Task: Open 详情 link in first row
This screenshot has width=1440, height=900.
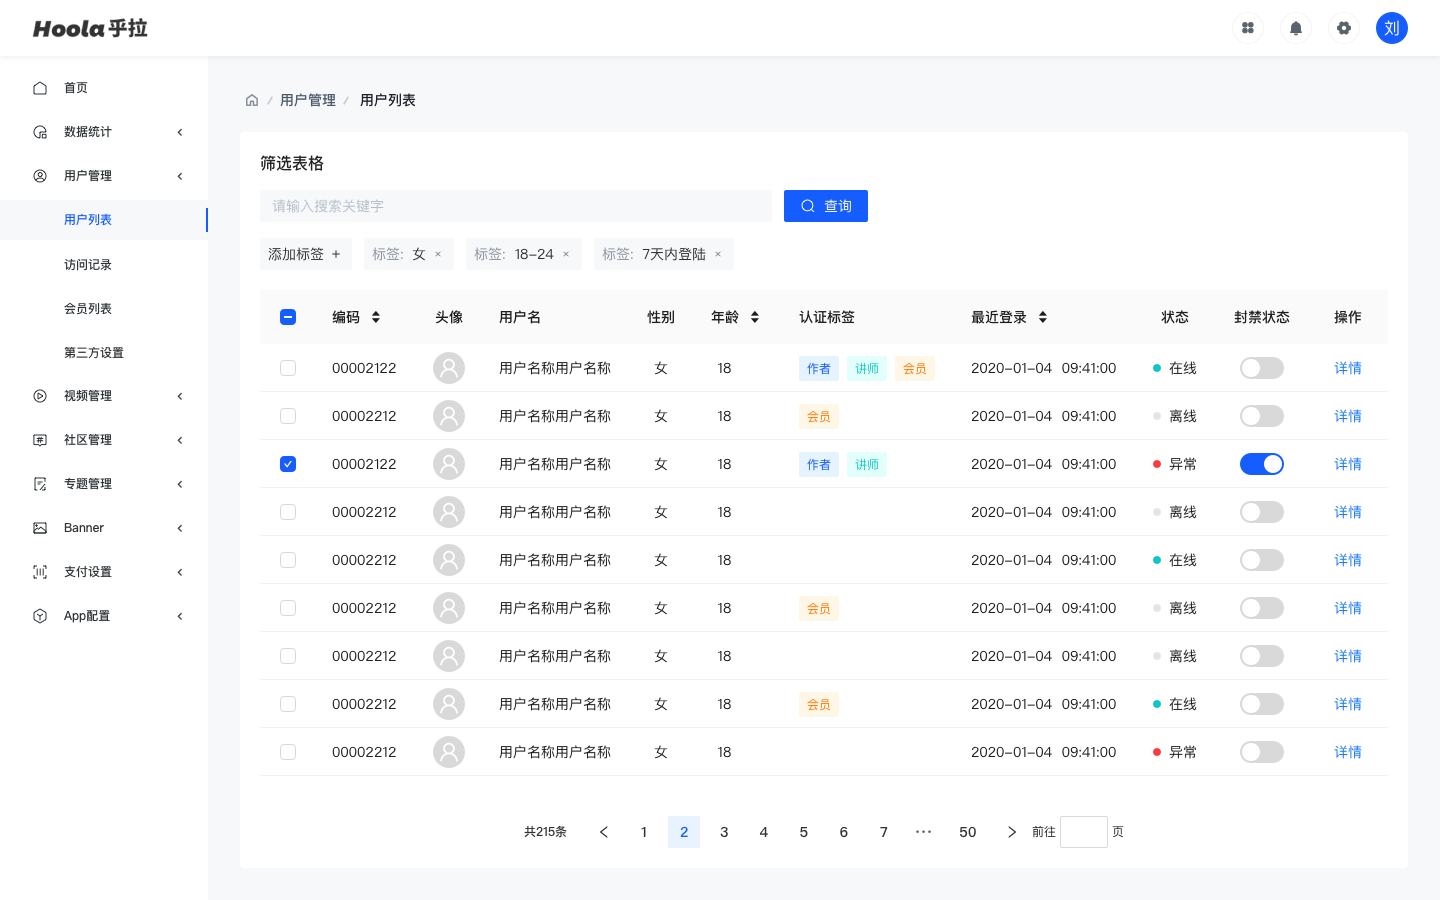Action: click(1348, 368)
